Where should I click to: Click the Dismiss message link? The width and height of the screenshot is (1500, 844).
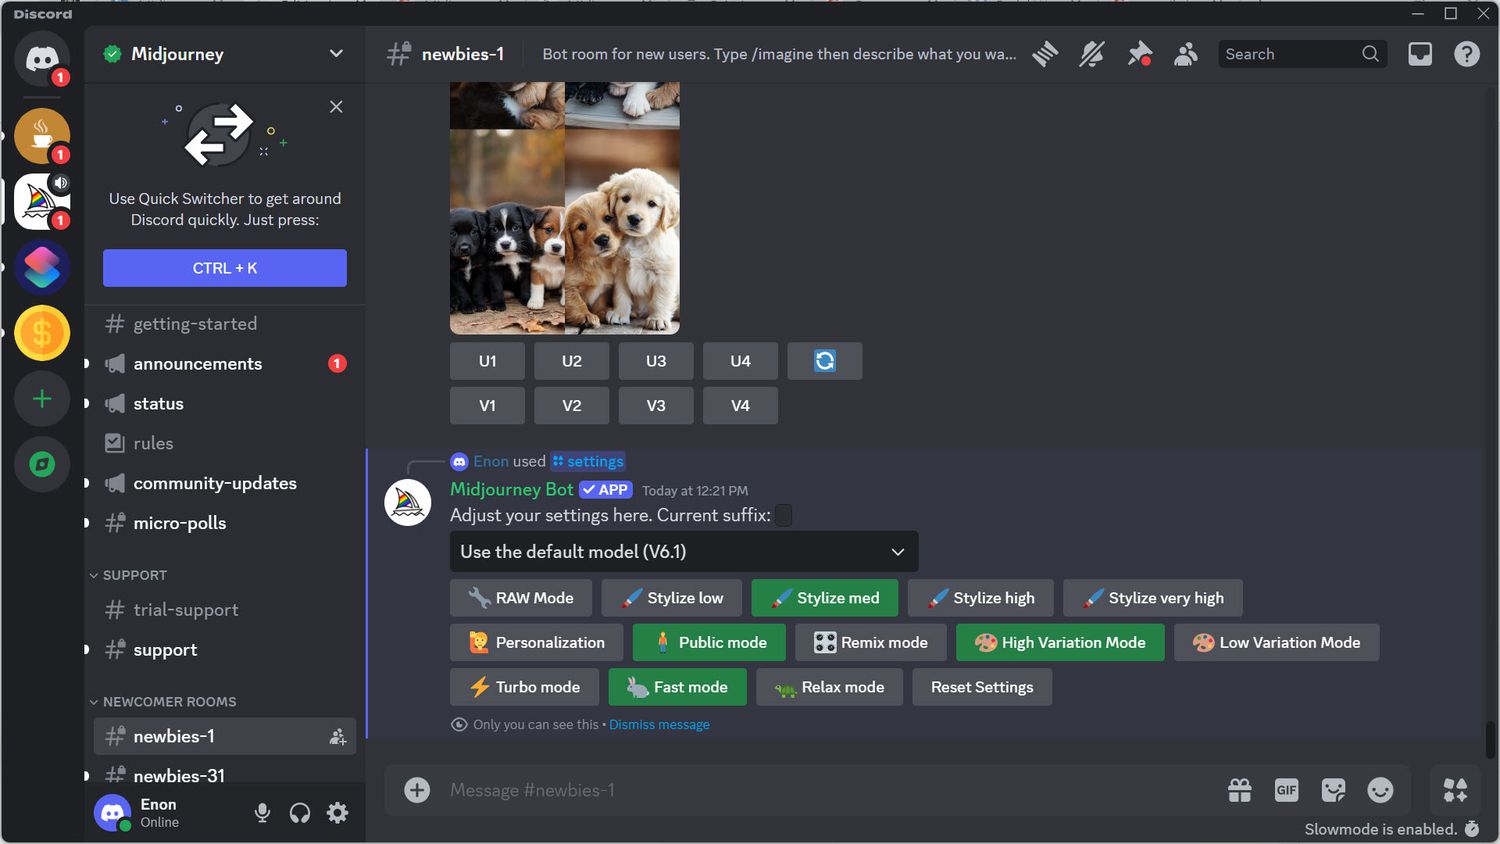659,725
